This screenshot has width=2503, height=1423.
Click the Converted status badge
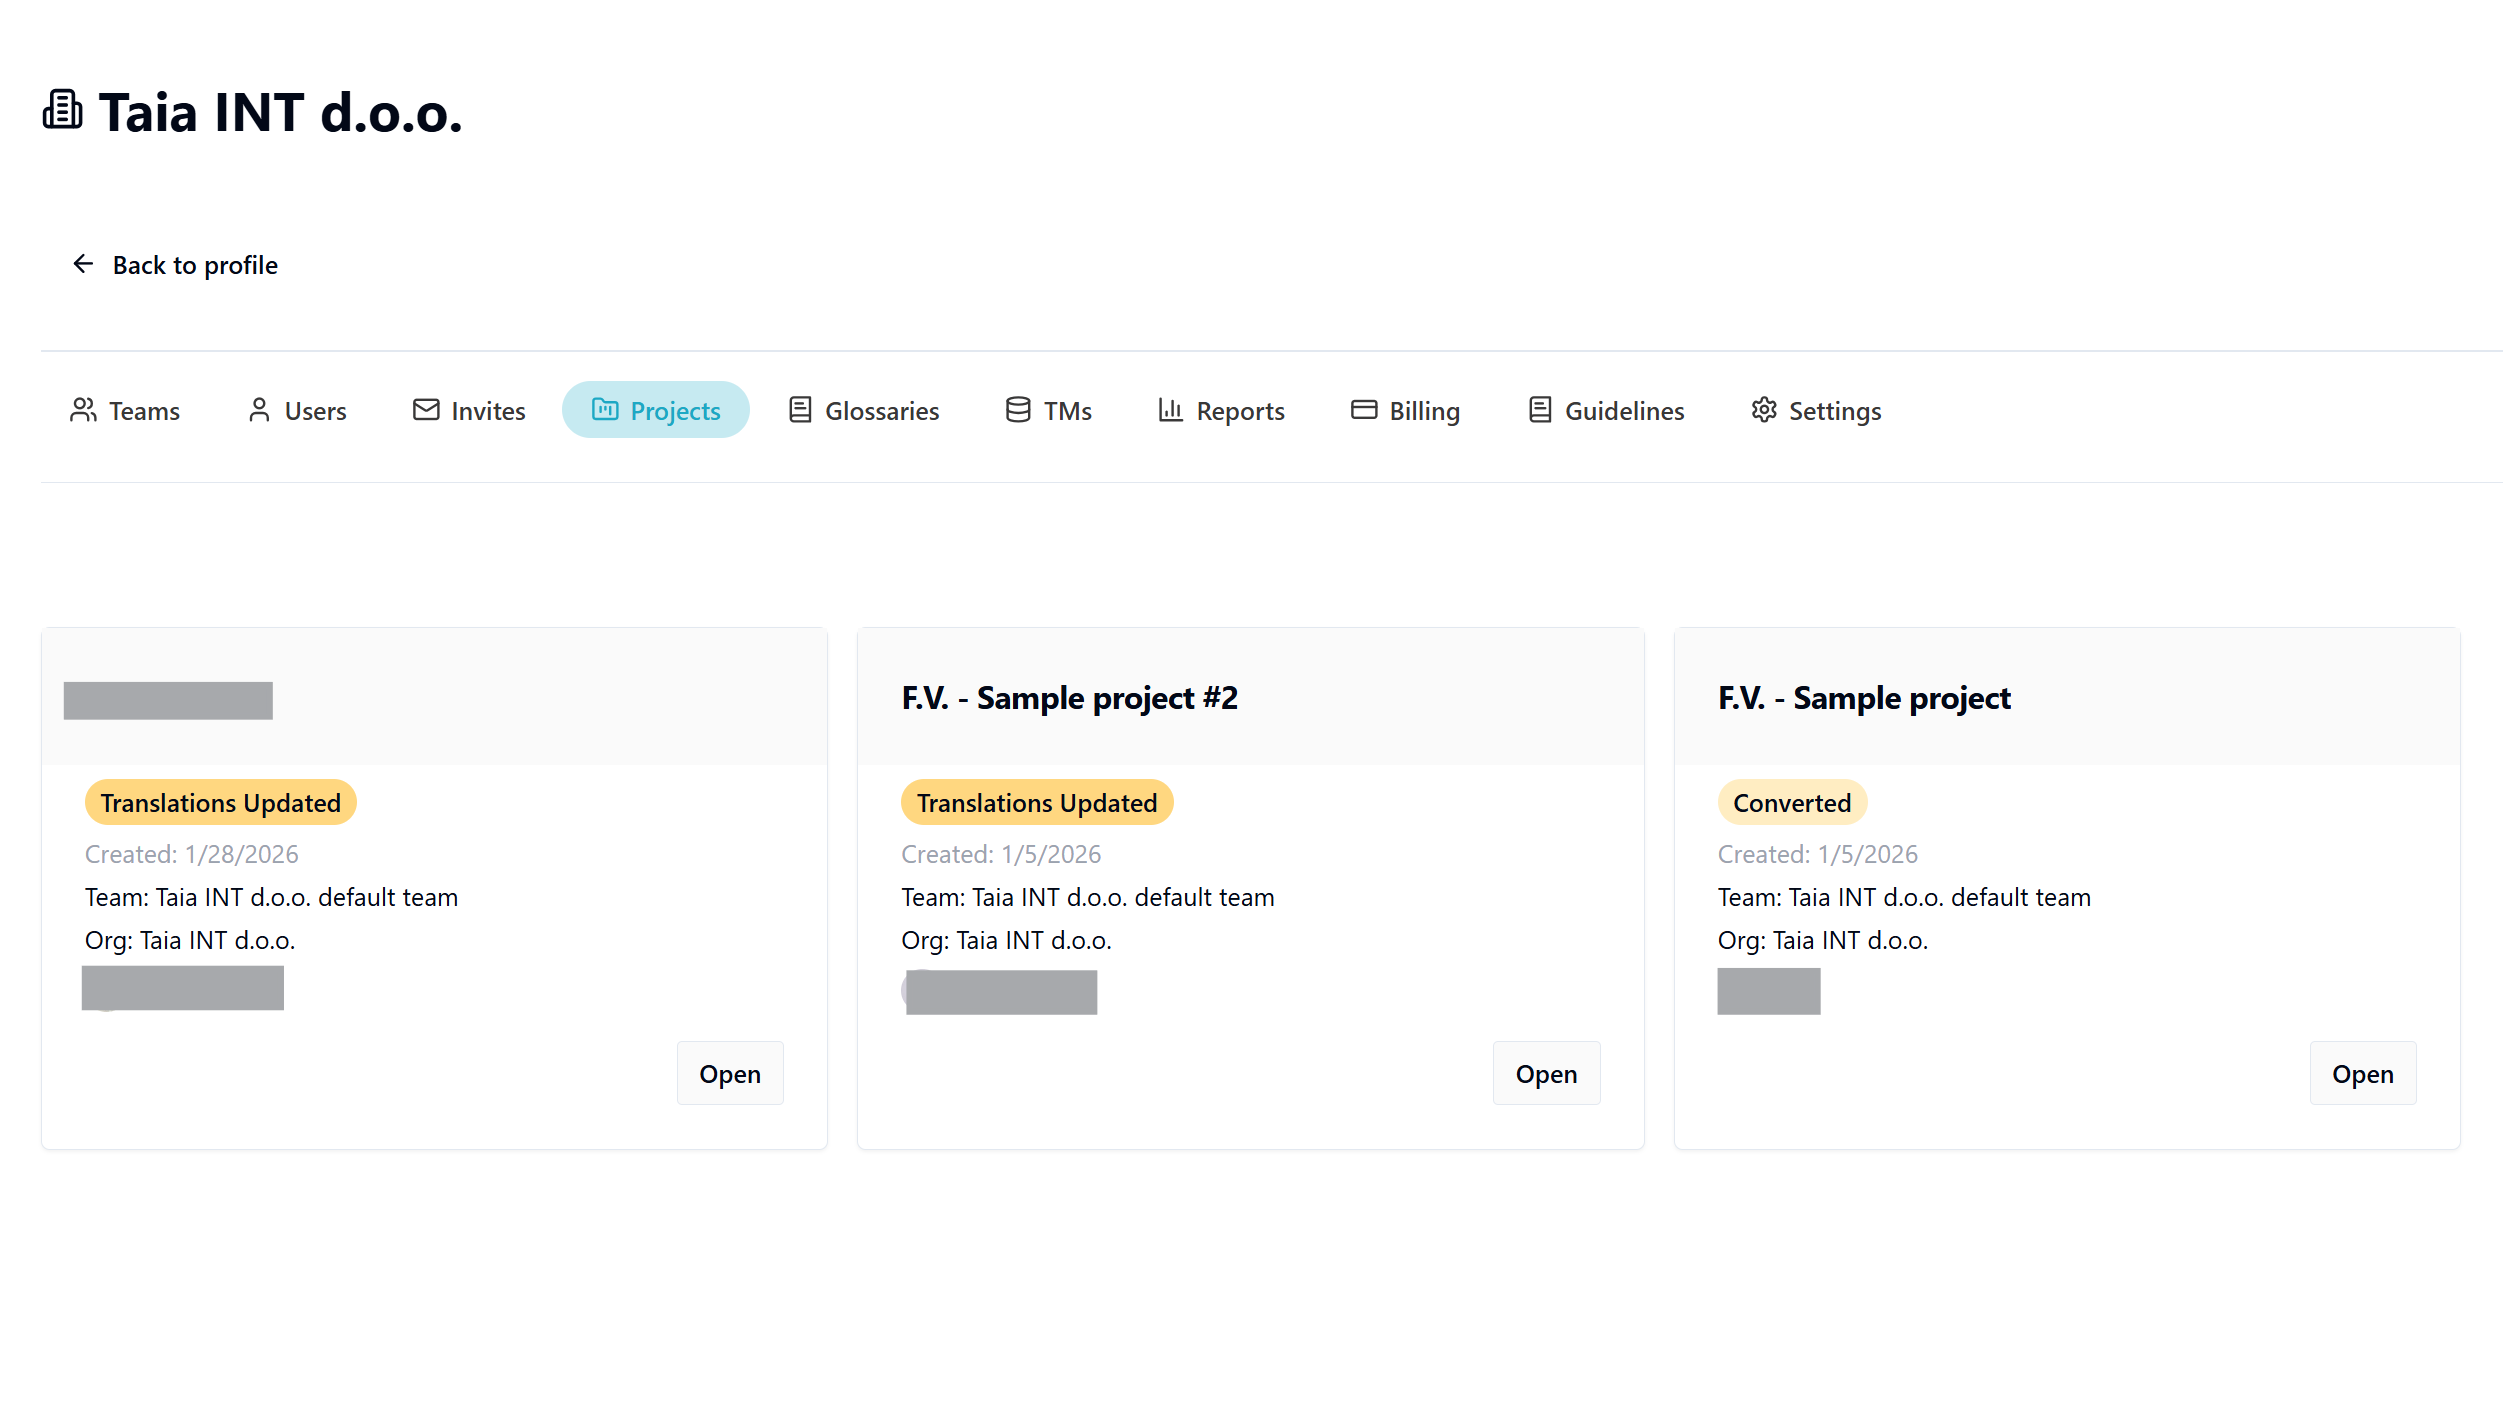(x=1791, y=802)
